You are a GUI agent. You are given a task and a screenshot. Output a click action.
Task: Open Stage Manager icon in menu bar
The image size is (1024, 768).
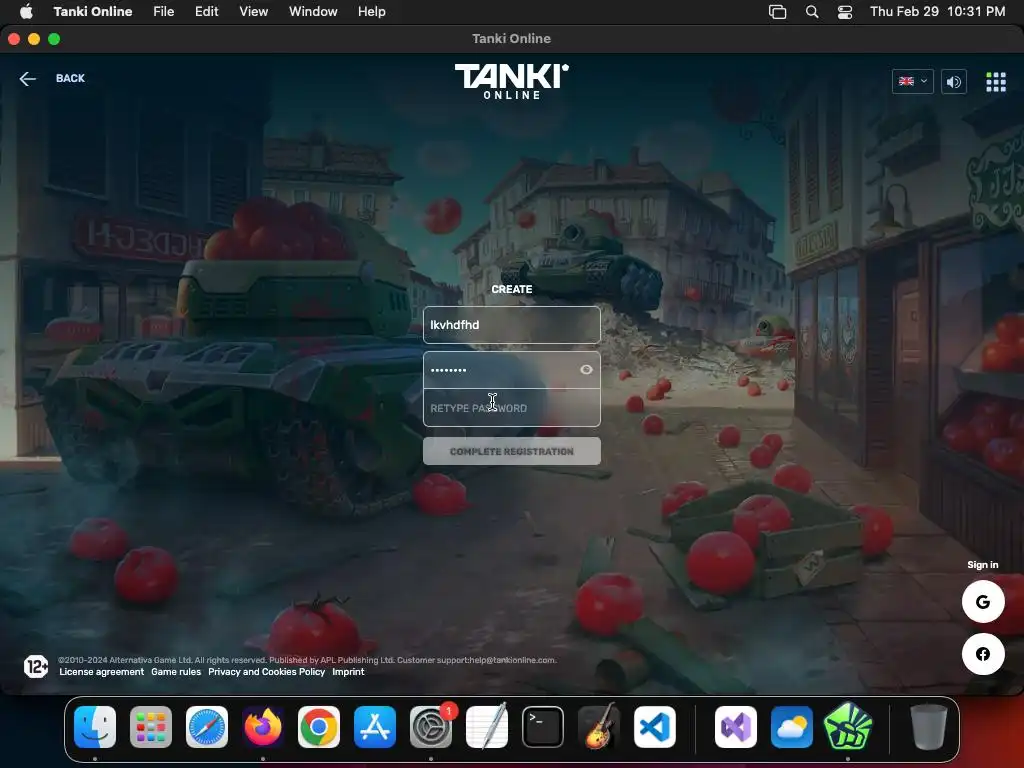click(x=777, y=11)
